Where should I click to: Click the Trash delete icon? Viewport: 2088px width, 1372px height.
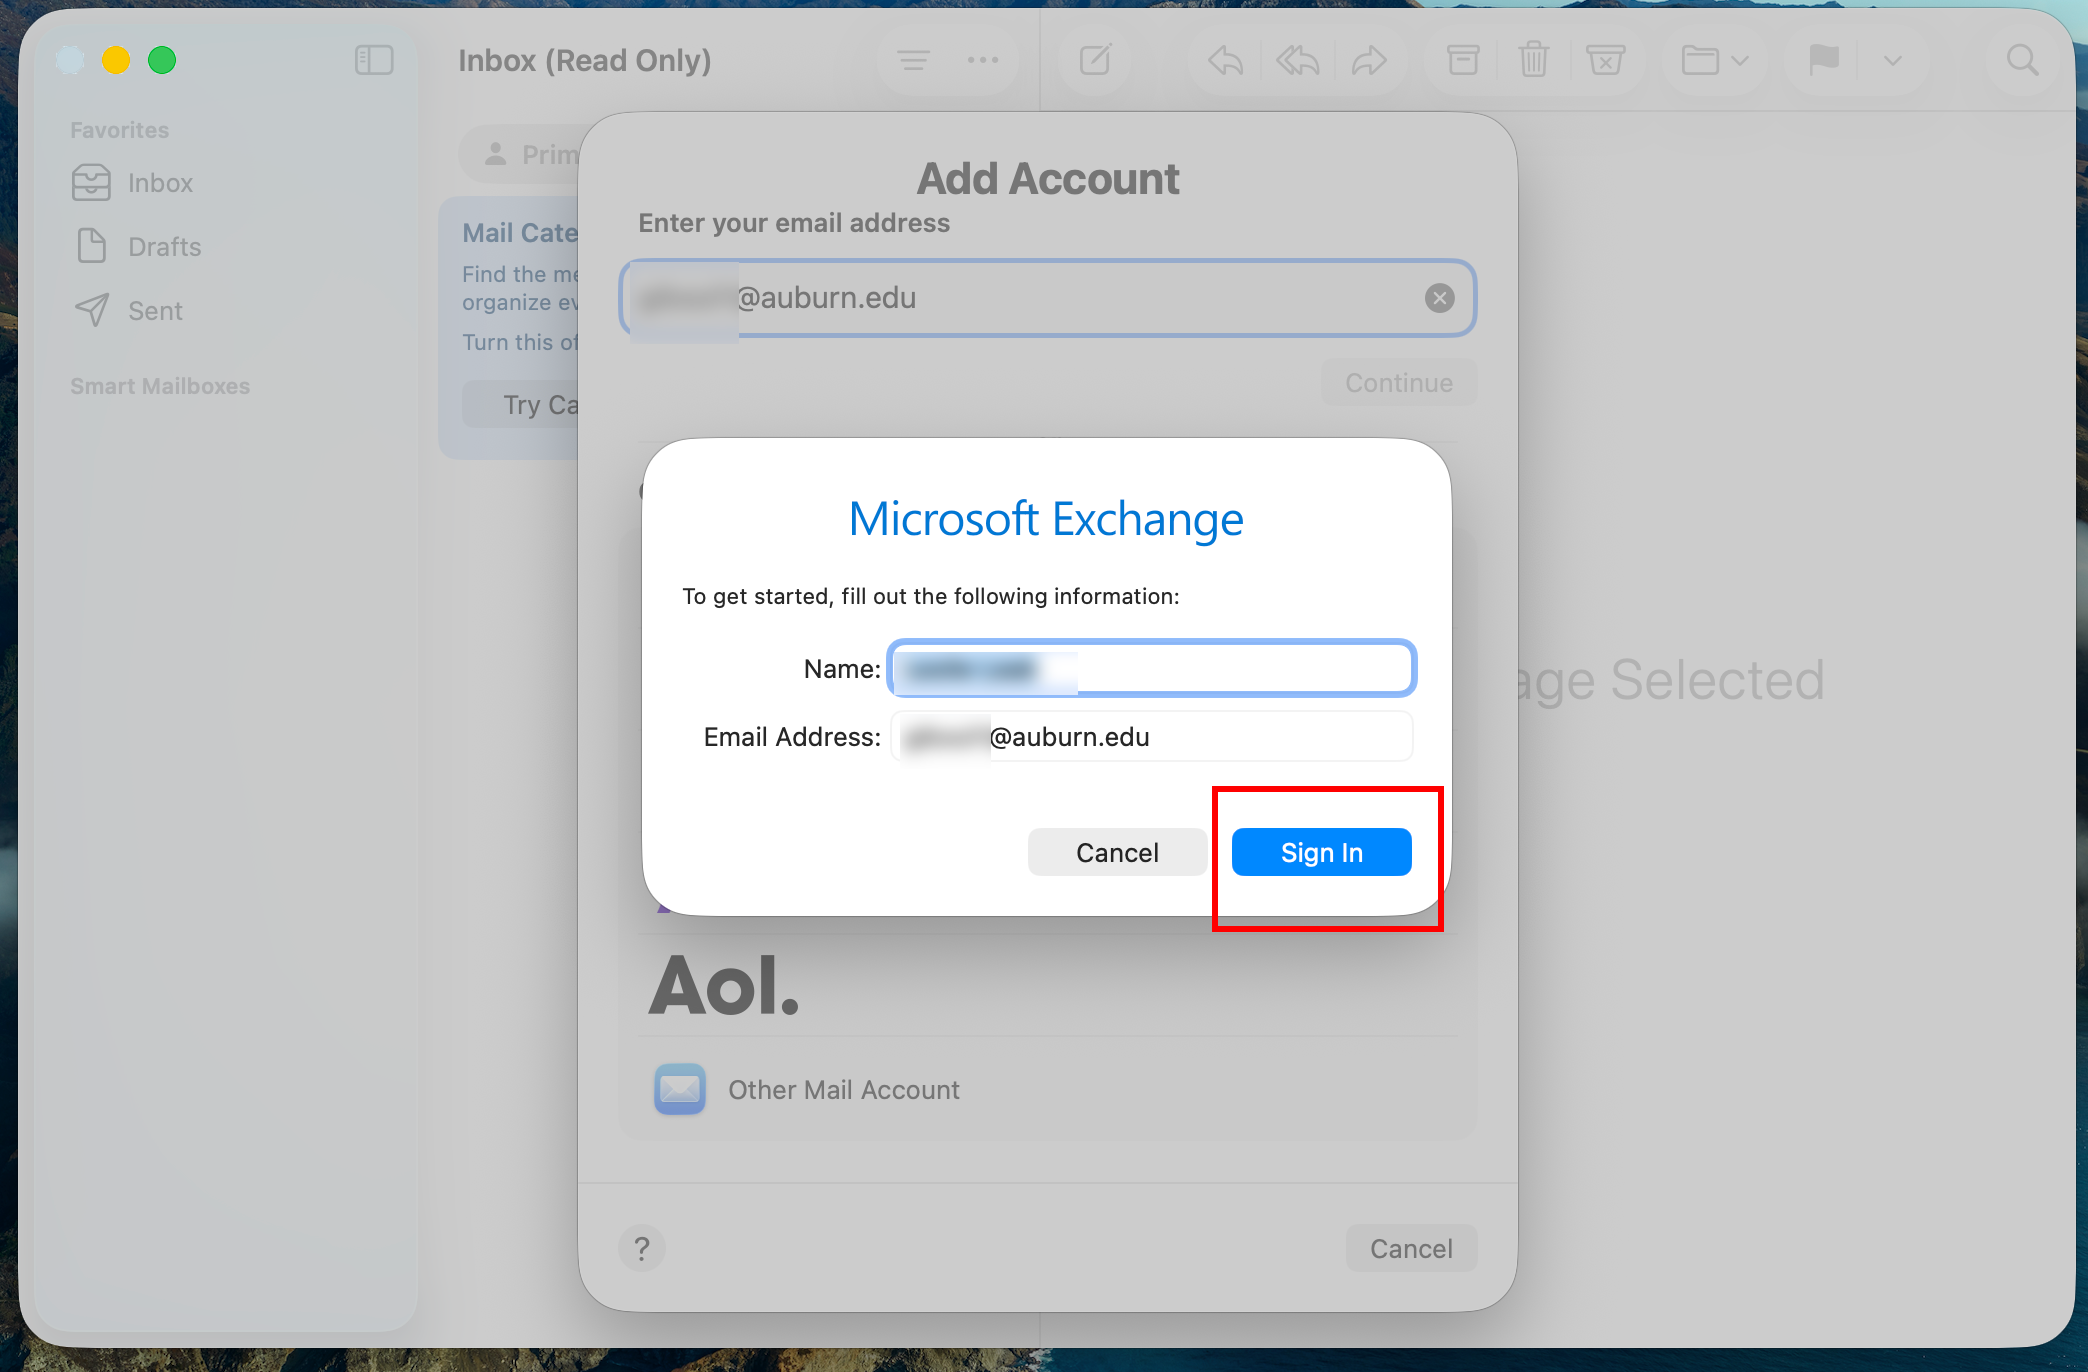point(1533,60)
